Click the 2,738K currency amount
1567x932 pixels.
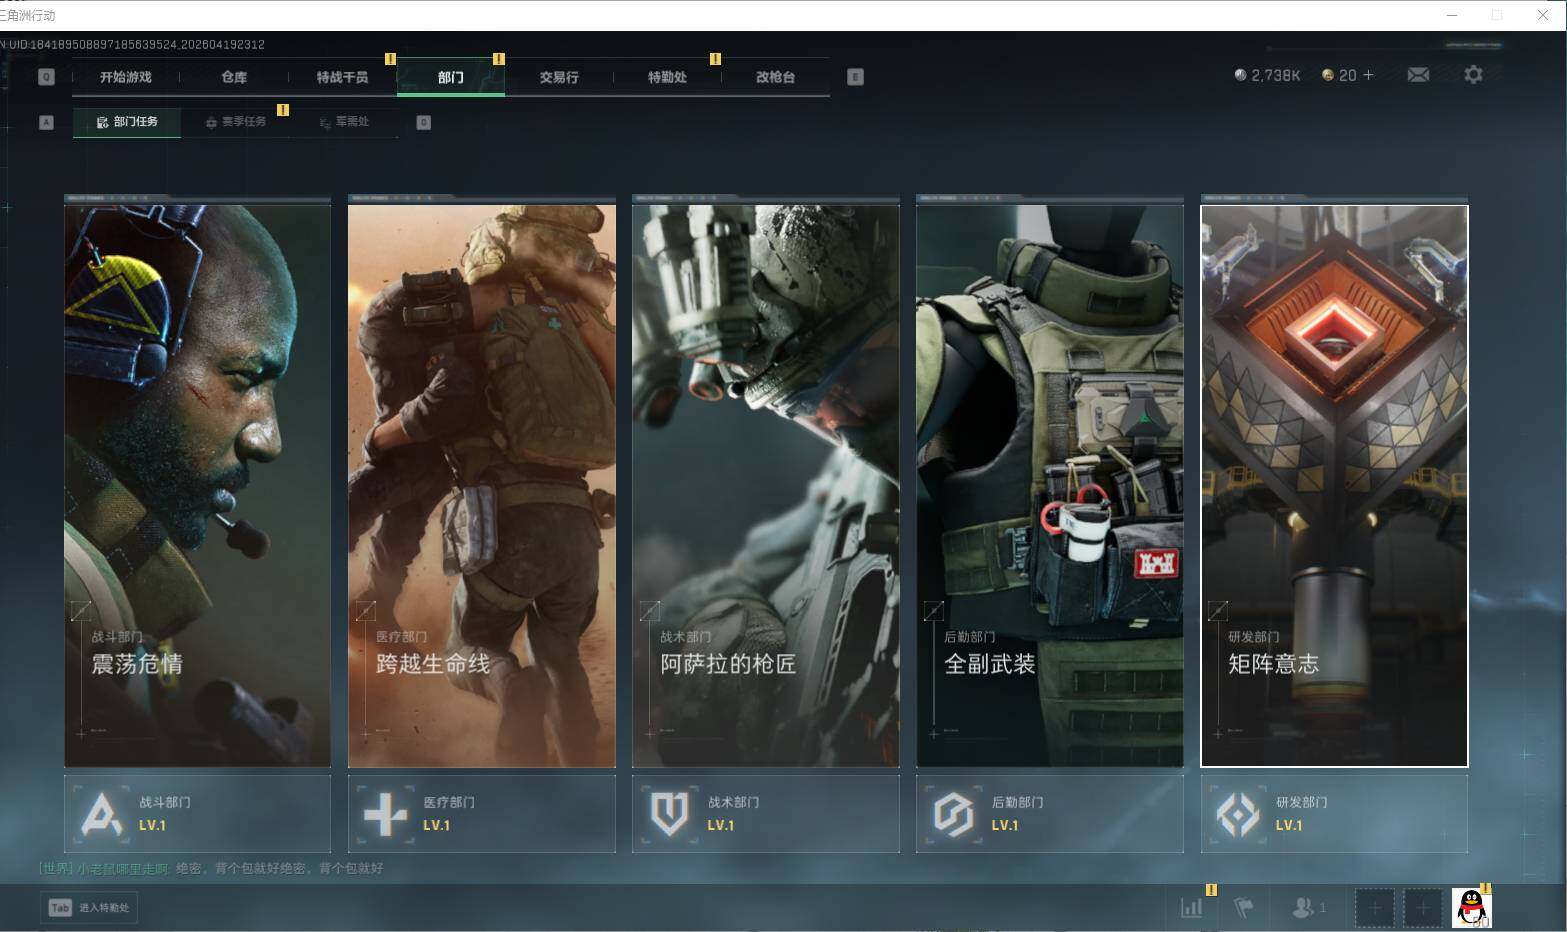[1275, 75]
